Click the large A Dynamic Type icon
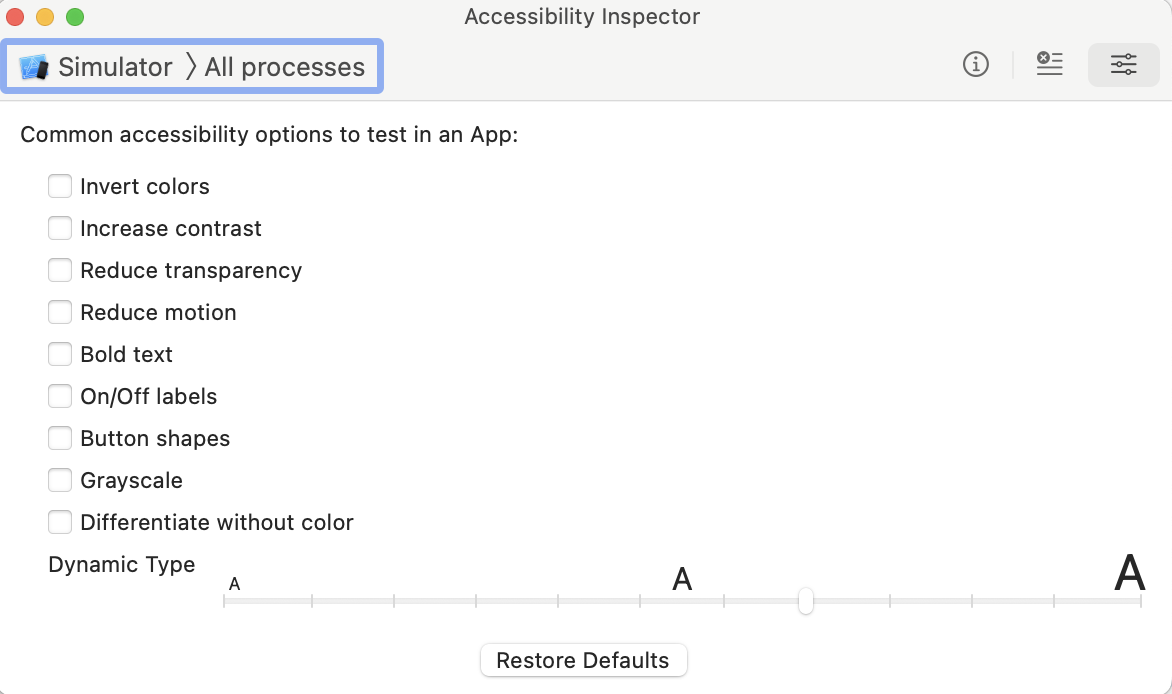Viewport: 1172px width, 694px height. pyautogui.click(x=1129, y=574)
